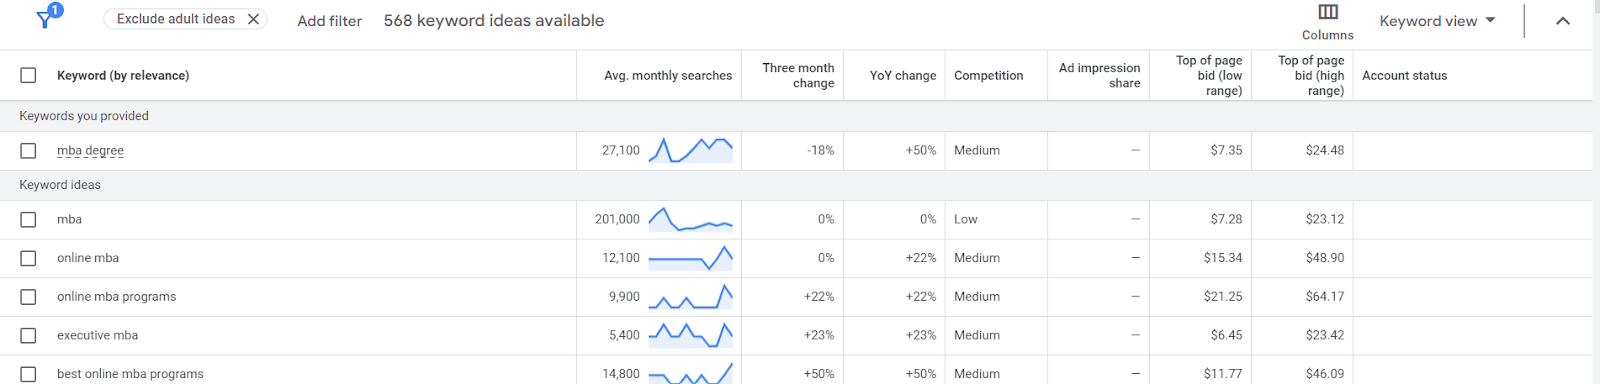This screenshot has width=1600, height=384.
Task: Click the online mba programs trend sparkline
Action: tap(690, 297)
